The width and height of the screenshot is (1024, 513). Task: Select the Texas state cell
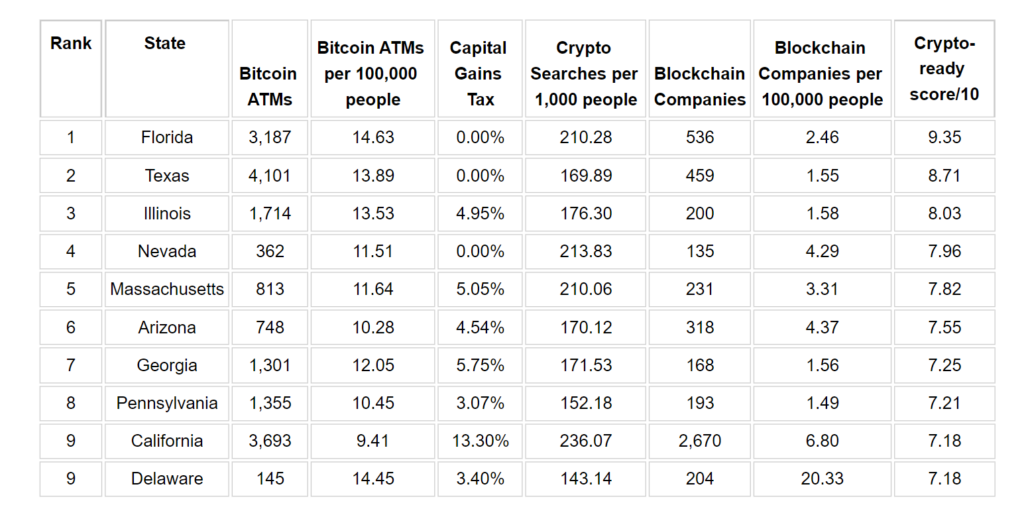pyautogui.click(x=167, y=176)
